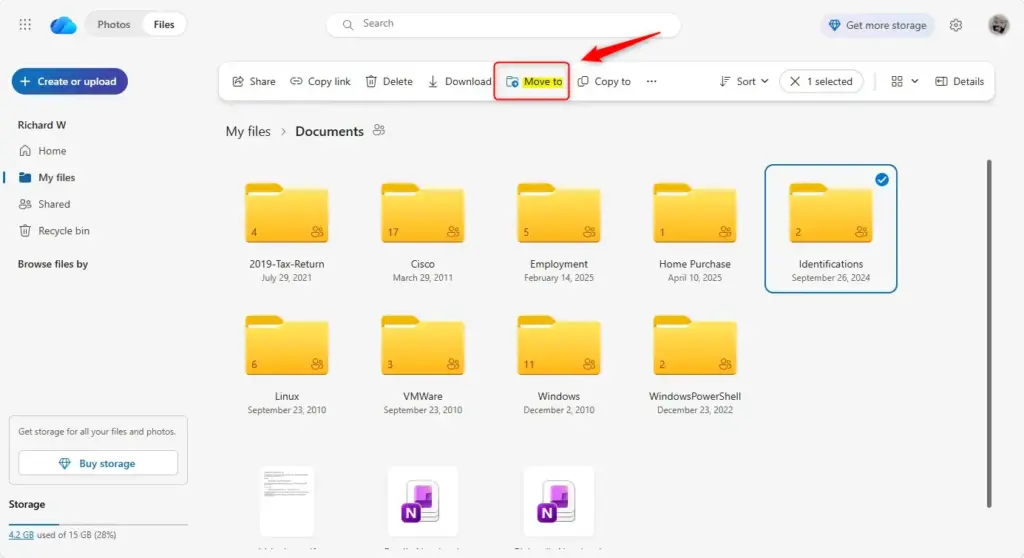The image size is (1024, 558).
Task: Click the WindowsPowerShell folder name
Action: pyautogui.click(x=694, y=396)
